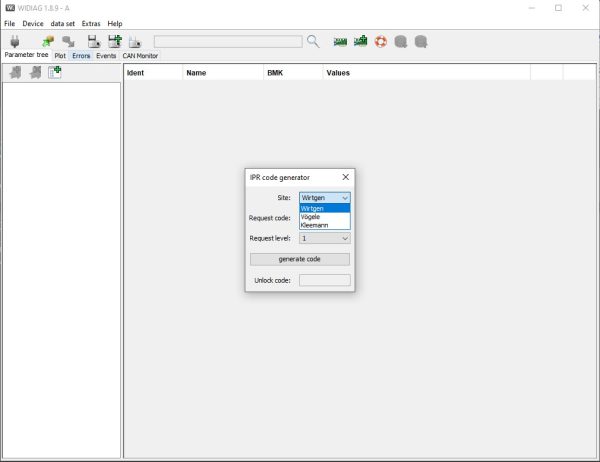This screenshot has width=600, height=462.
Task: Click the first green circuit board icon
Action: [340, 41]
